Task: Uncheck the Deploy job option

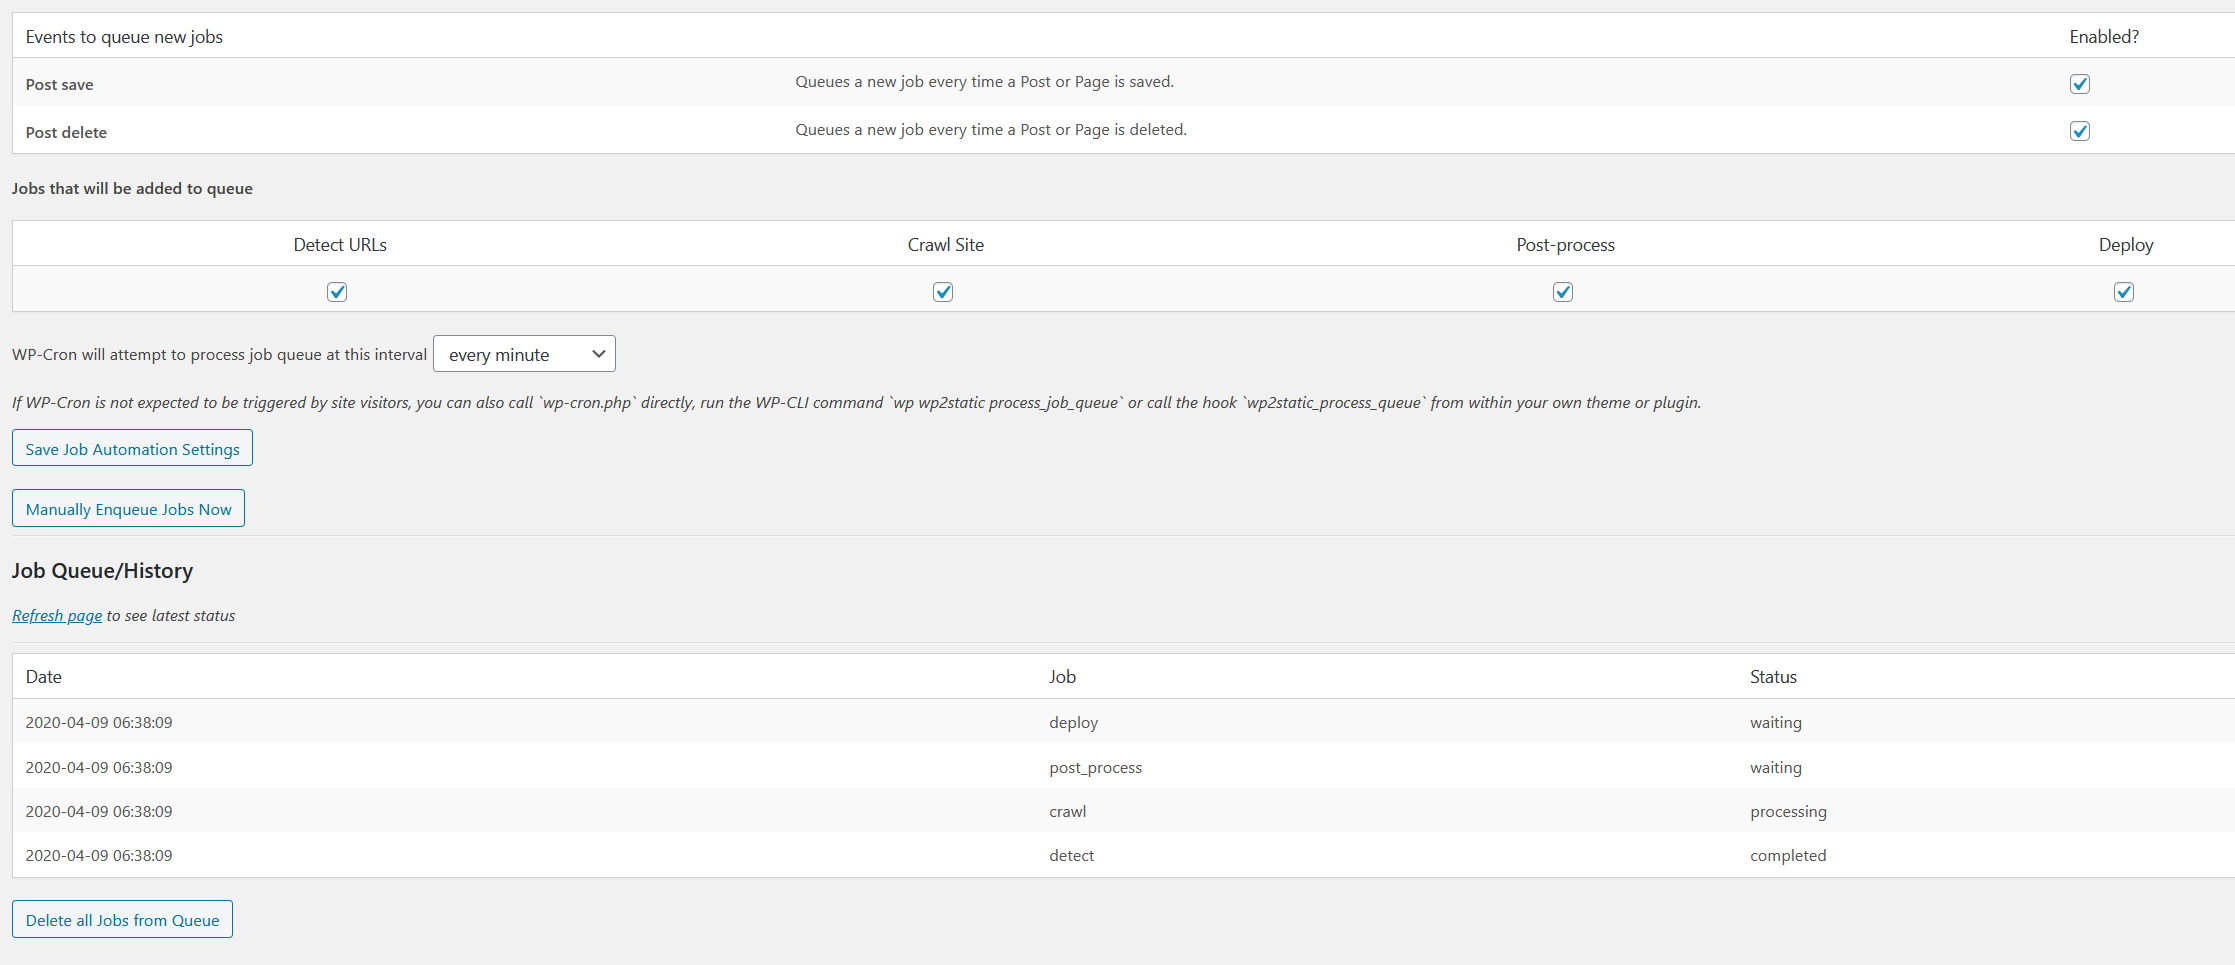Action: (x=2124, y=292)
